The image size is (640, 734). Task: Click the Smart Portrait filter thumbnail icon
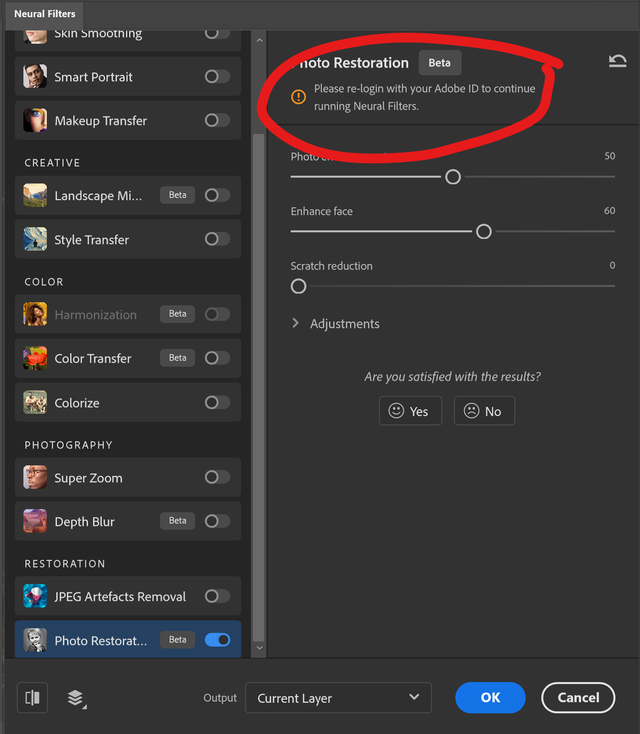click(x=35, y=76)
